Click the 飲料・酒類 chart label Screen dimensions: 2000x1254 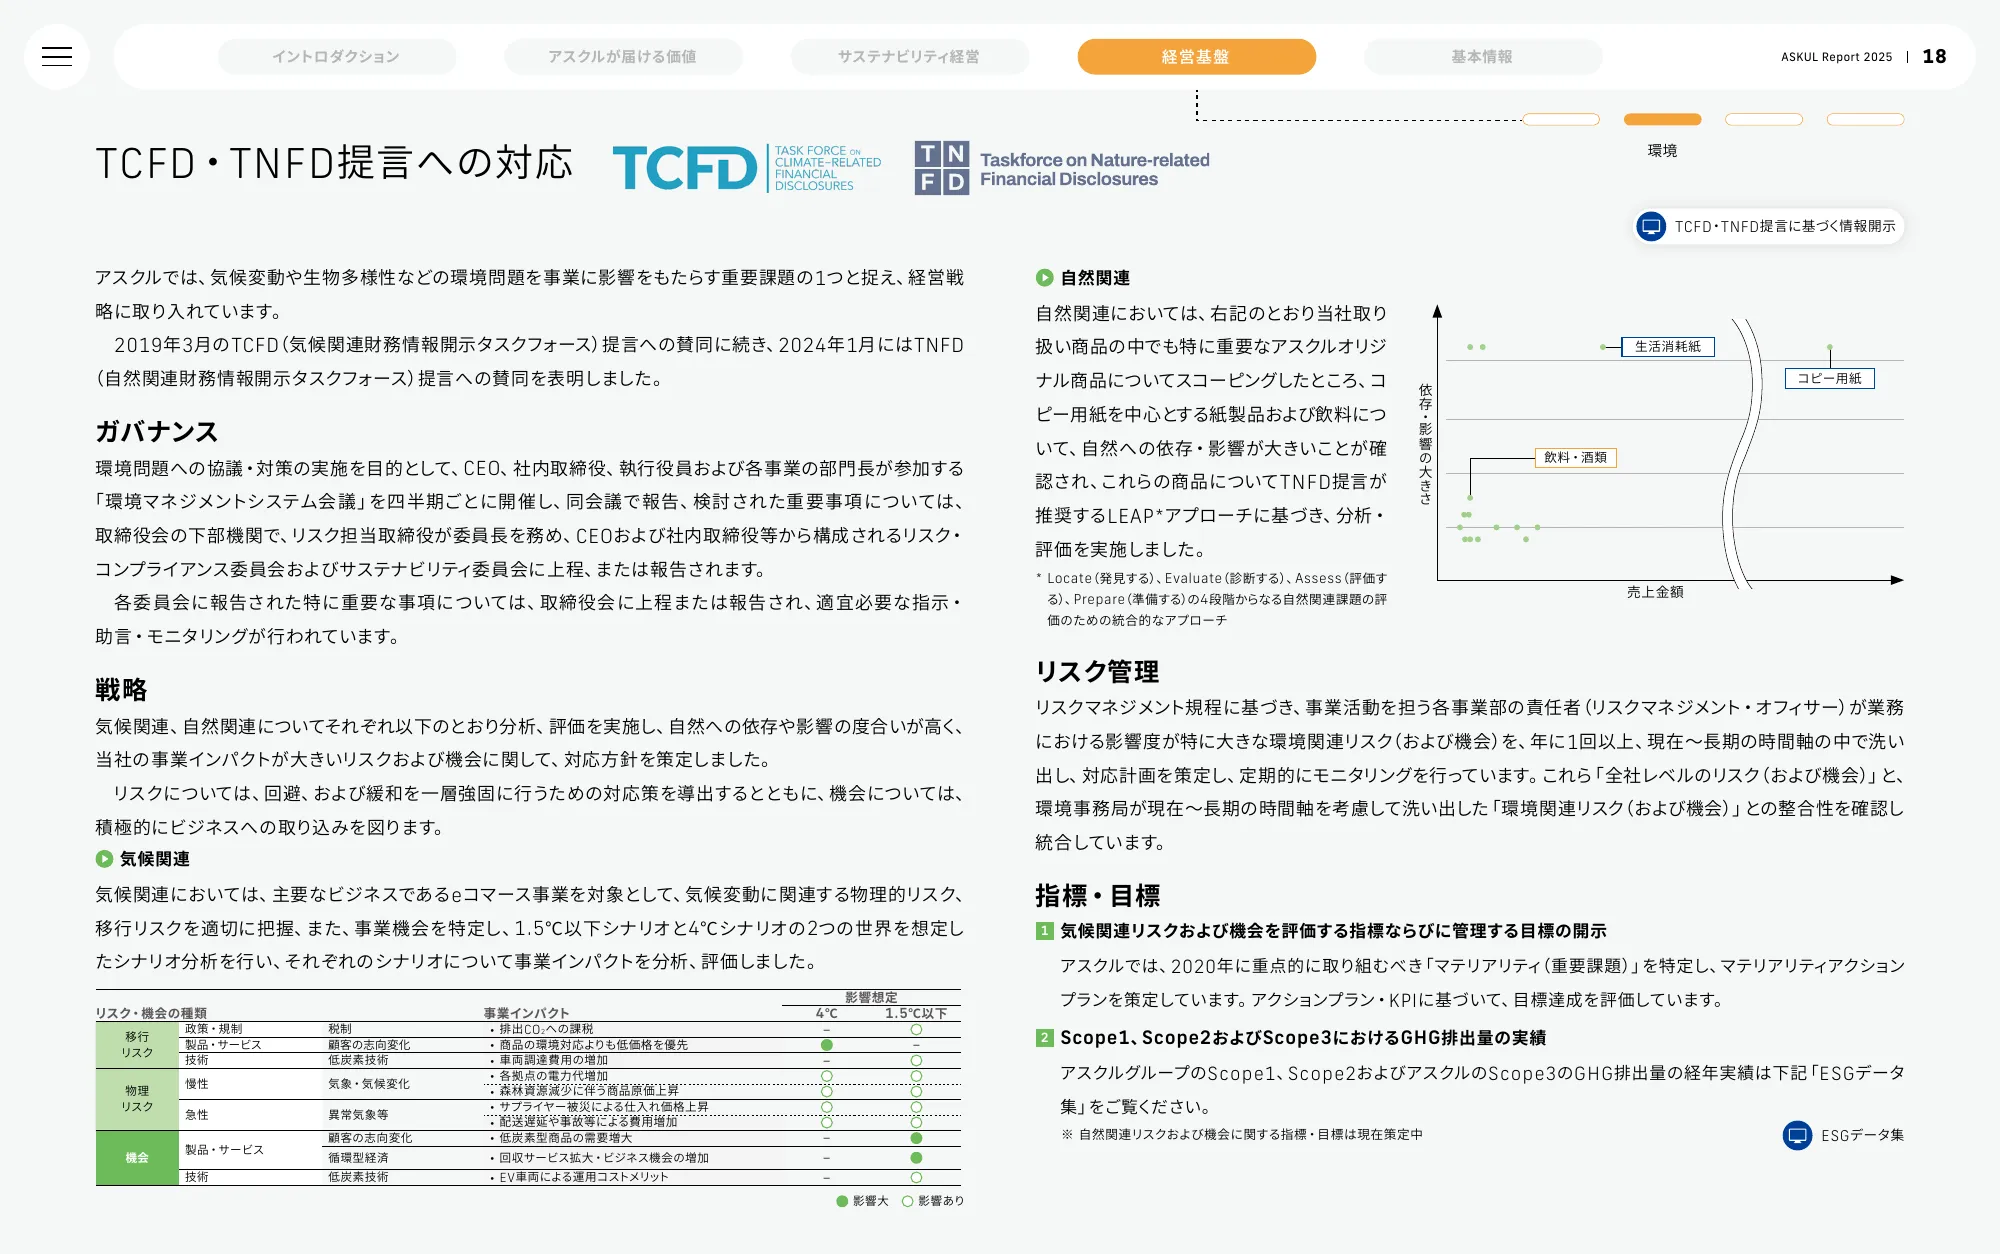point(1575,458)
